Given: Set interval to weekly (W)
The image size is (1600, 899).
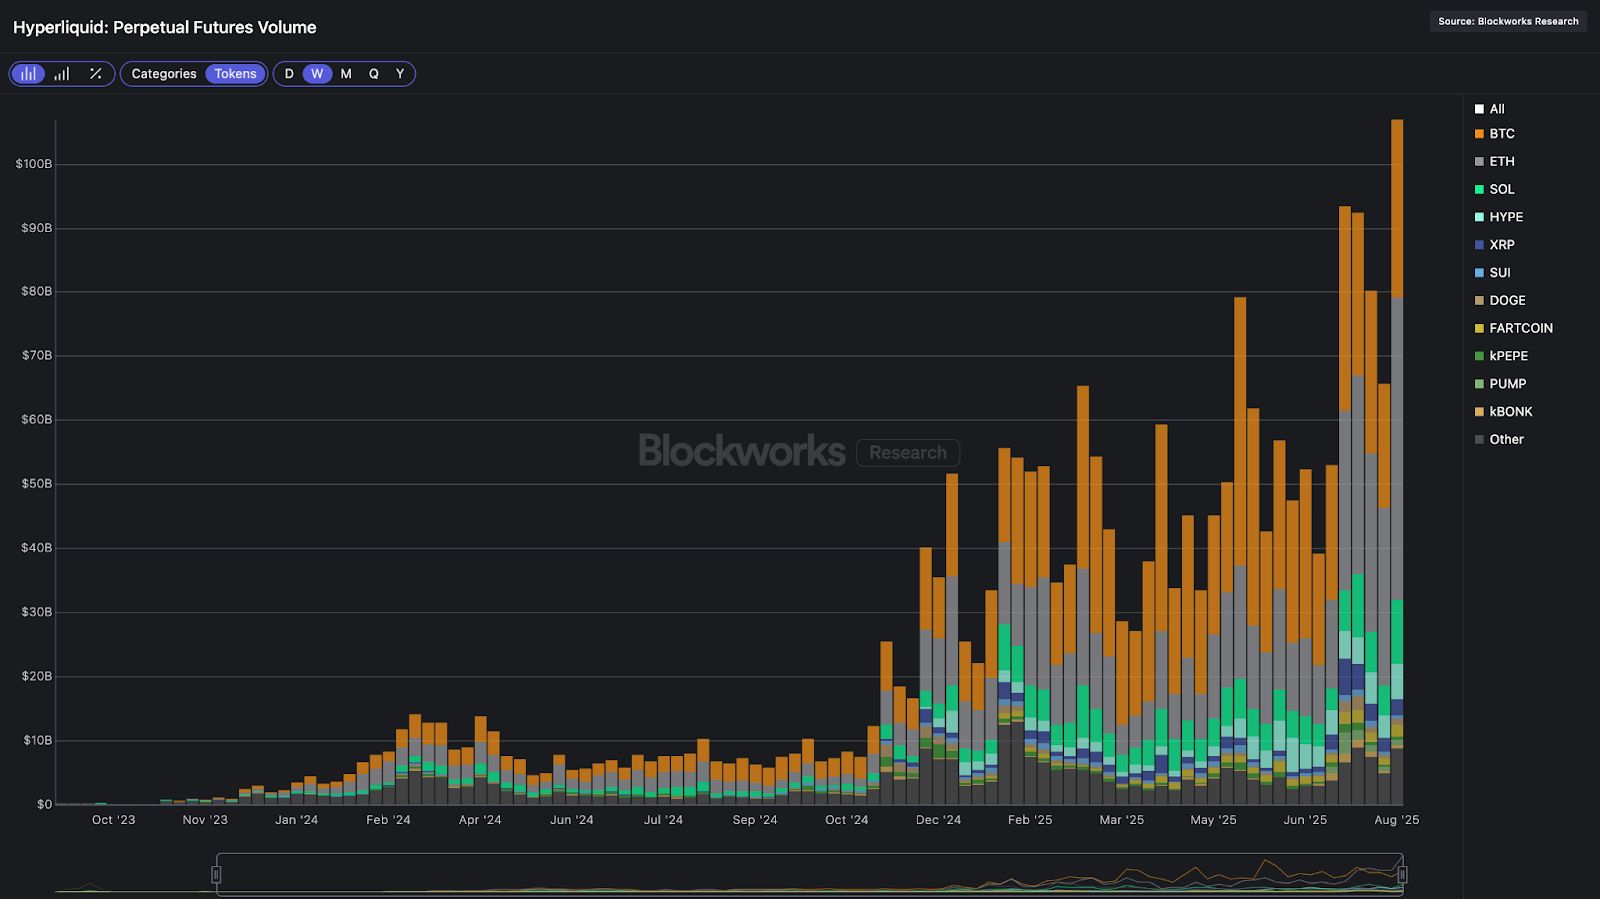Looking at the screenshot, I should (317, 74).
